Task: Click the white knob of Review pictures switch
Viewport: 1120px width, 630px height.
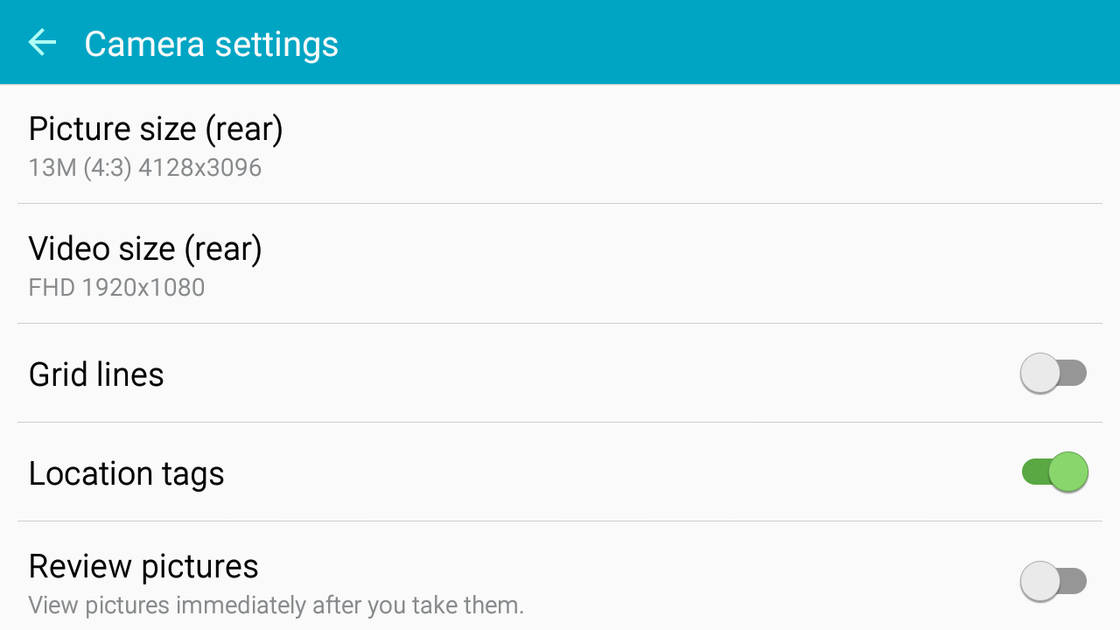Action: [x=1040, y=581]
